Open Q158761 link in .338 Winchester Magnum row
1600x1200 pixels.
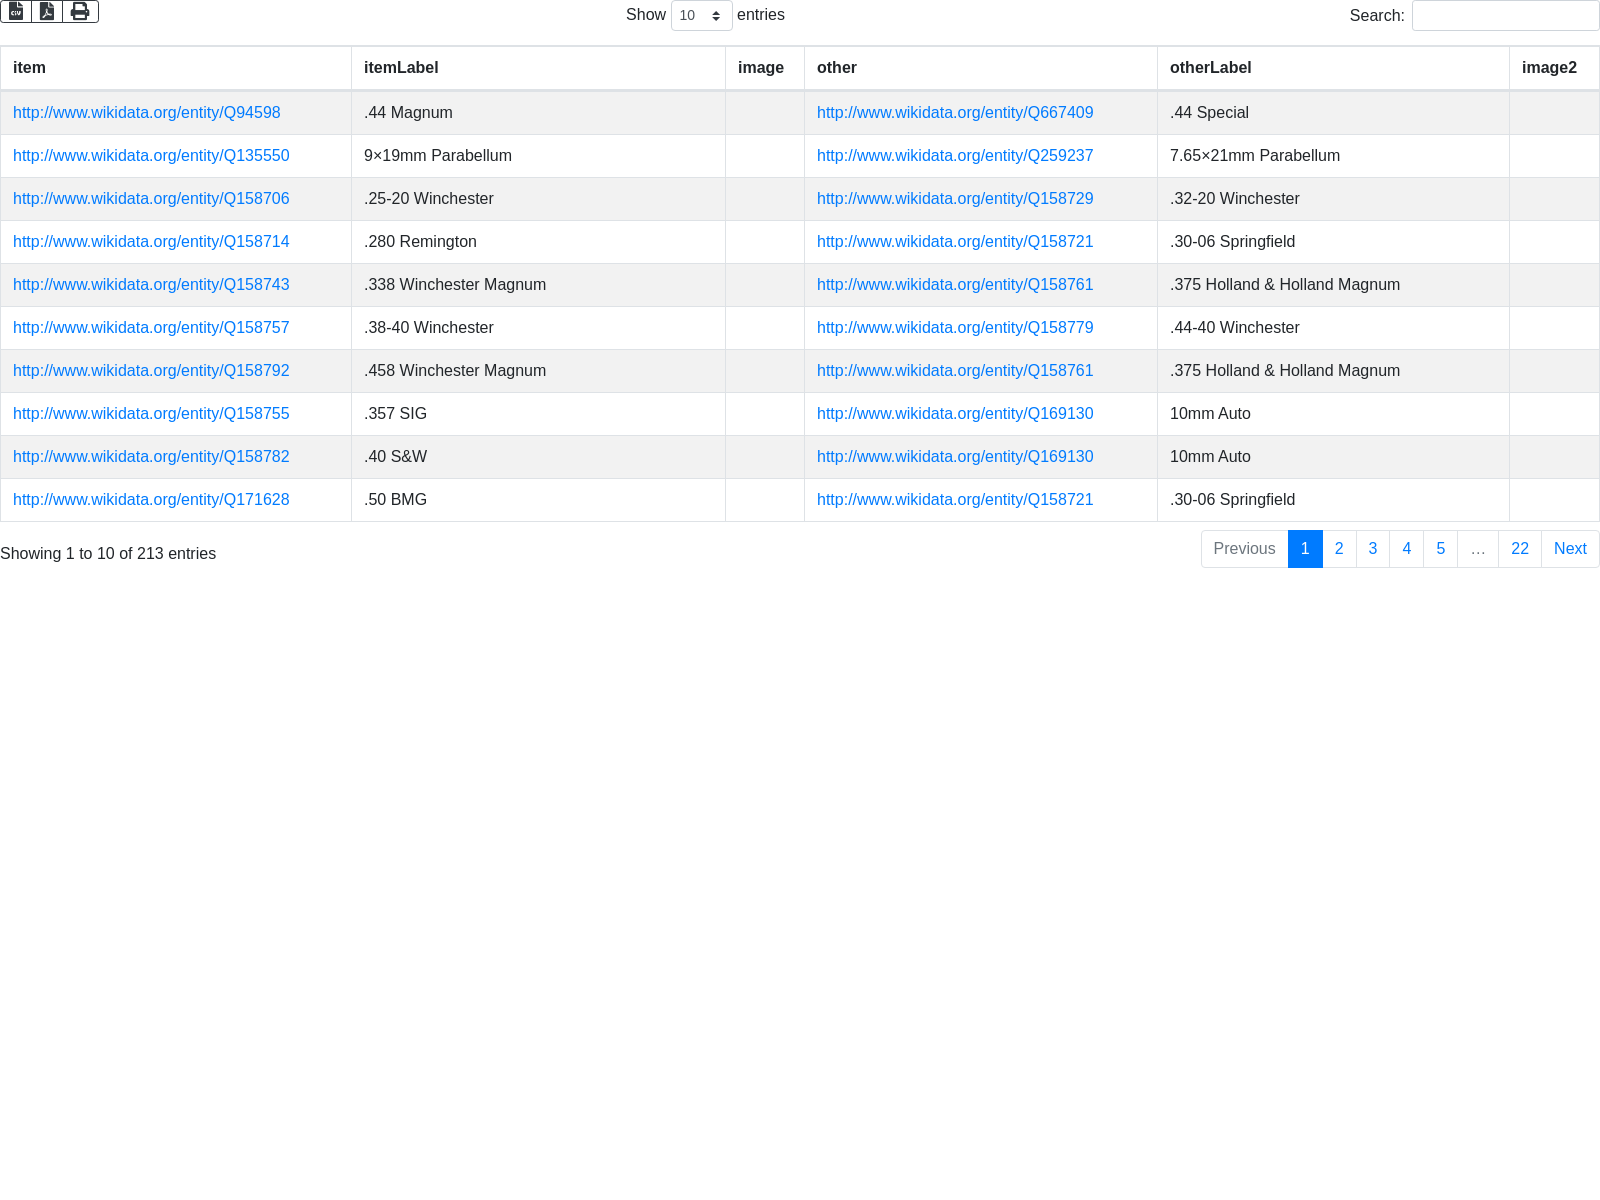tap(955, 285)
